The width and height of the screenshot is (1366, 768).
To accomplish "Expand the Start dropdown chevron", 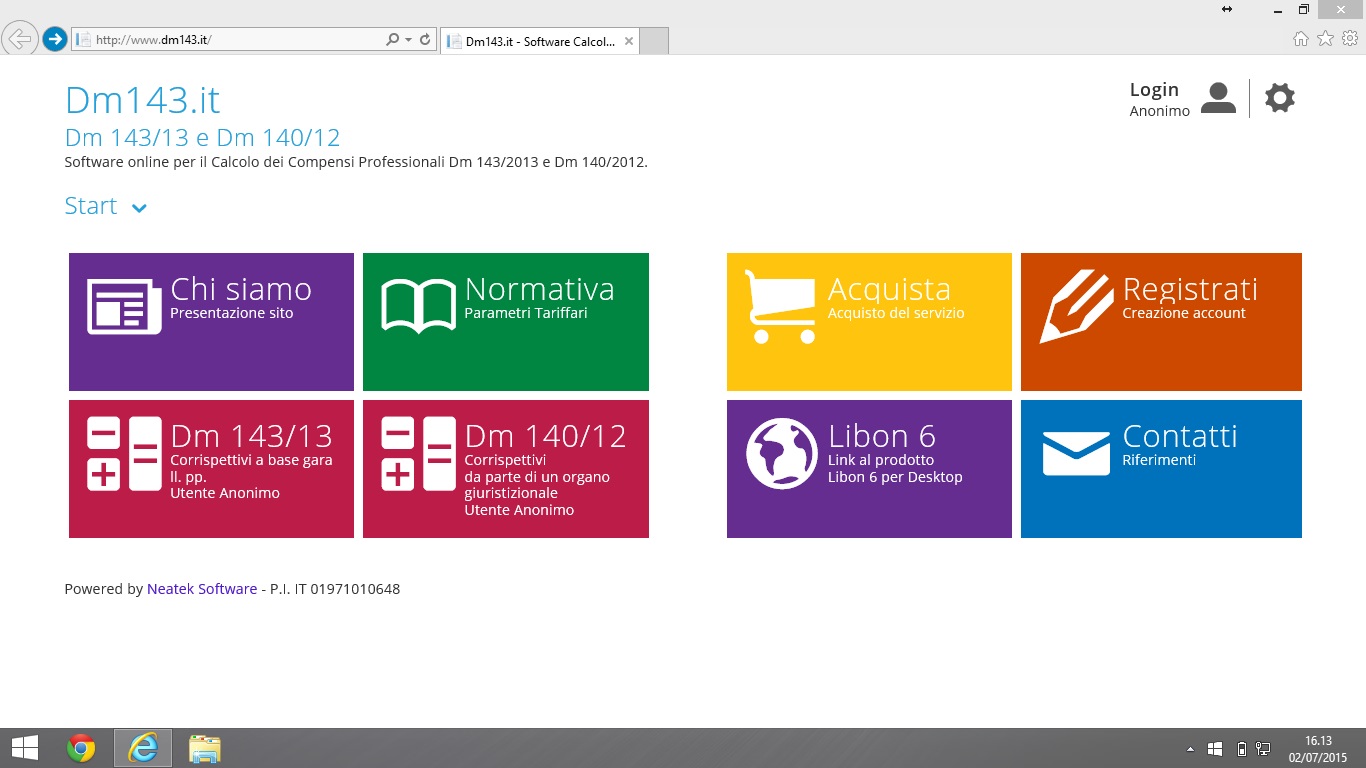I will 139,208.
